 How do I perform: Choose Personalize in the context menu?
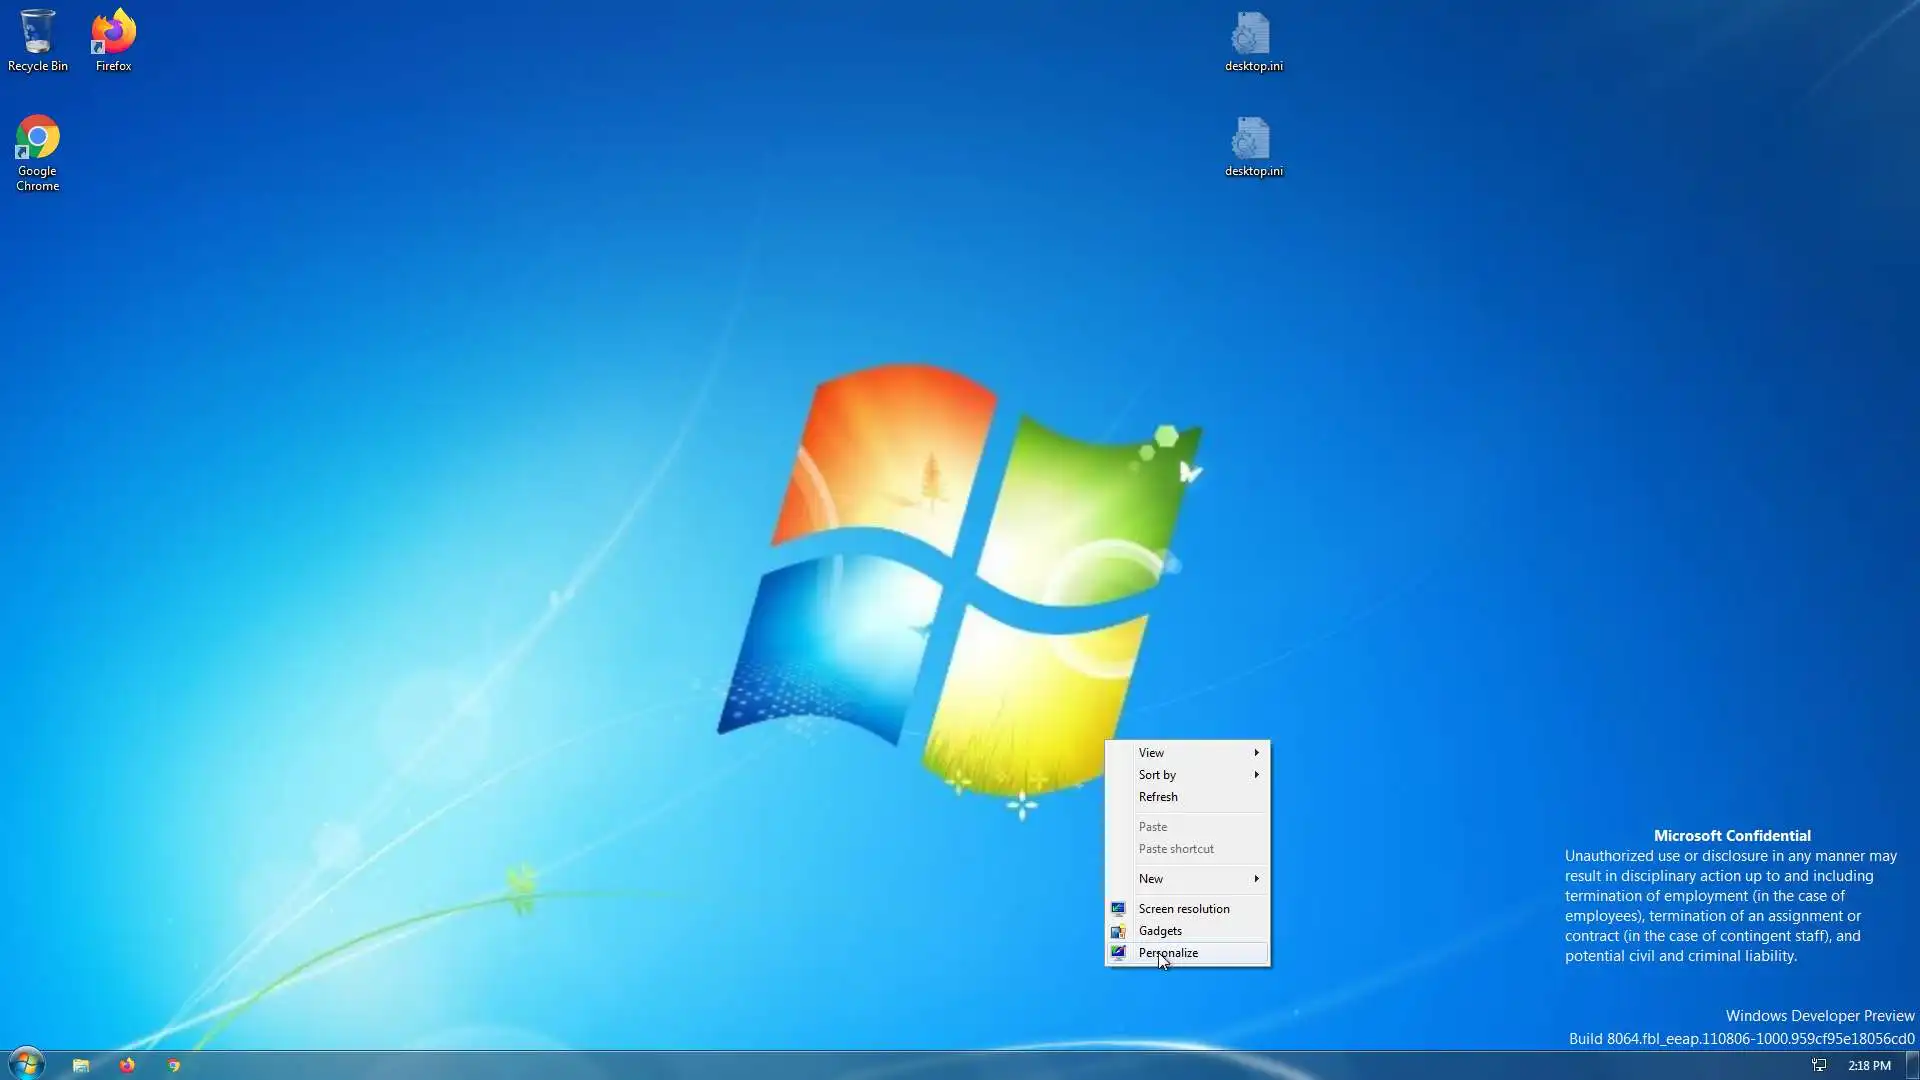point(1168,953)
